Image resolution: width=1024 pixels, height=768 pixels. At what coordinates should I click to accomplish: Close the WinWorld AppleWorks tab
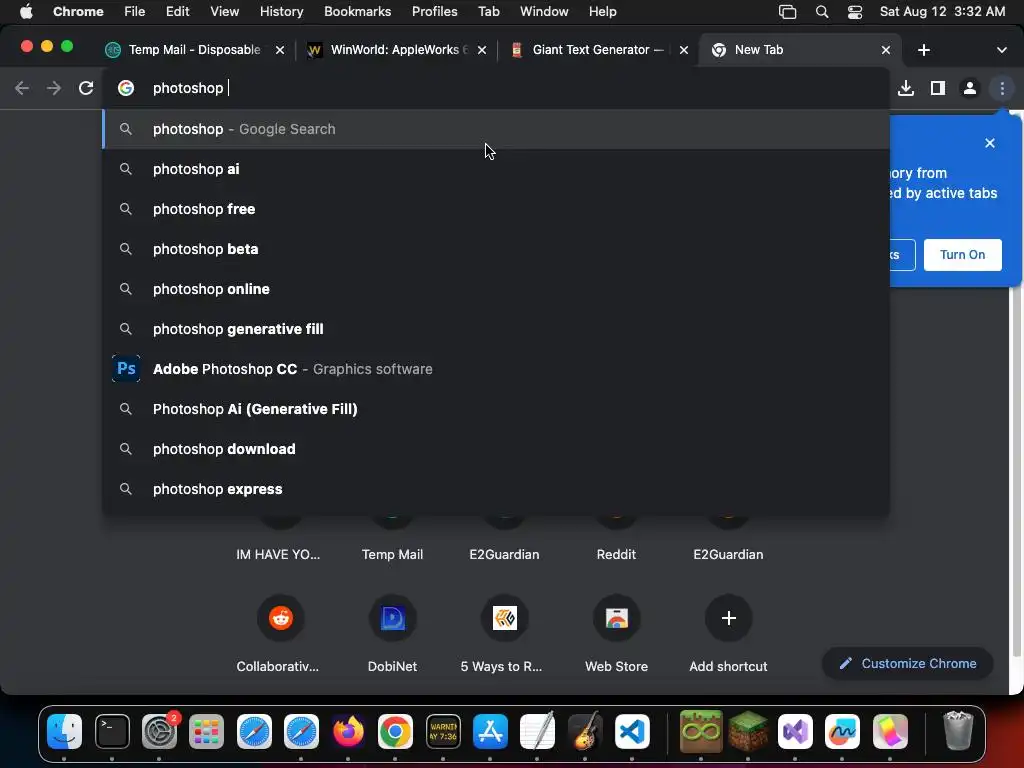[482, 50]
